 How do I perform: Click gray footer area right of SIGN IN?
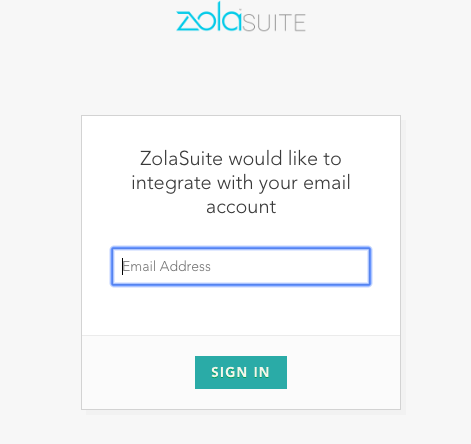pyautogui.click(x=343, y=372)
